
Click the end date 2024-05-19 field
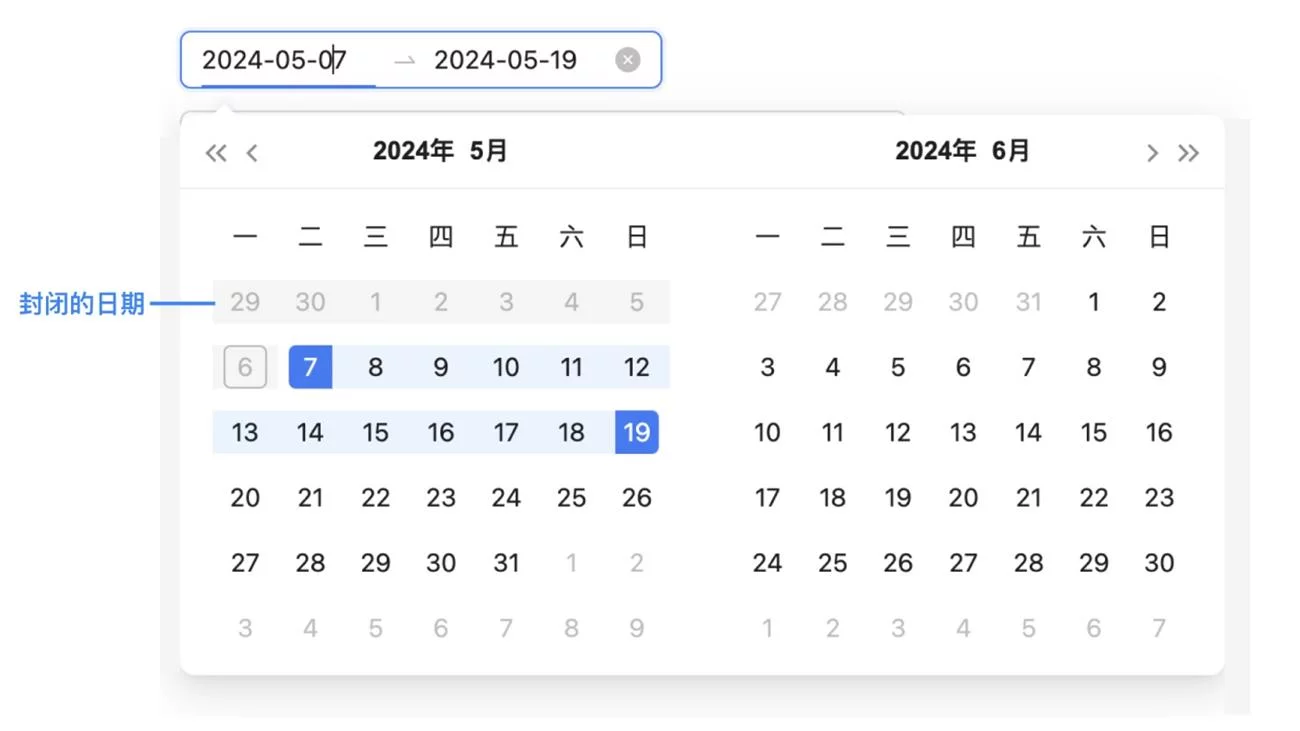(x=505, y=60)
